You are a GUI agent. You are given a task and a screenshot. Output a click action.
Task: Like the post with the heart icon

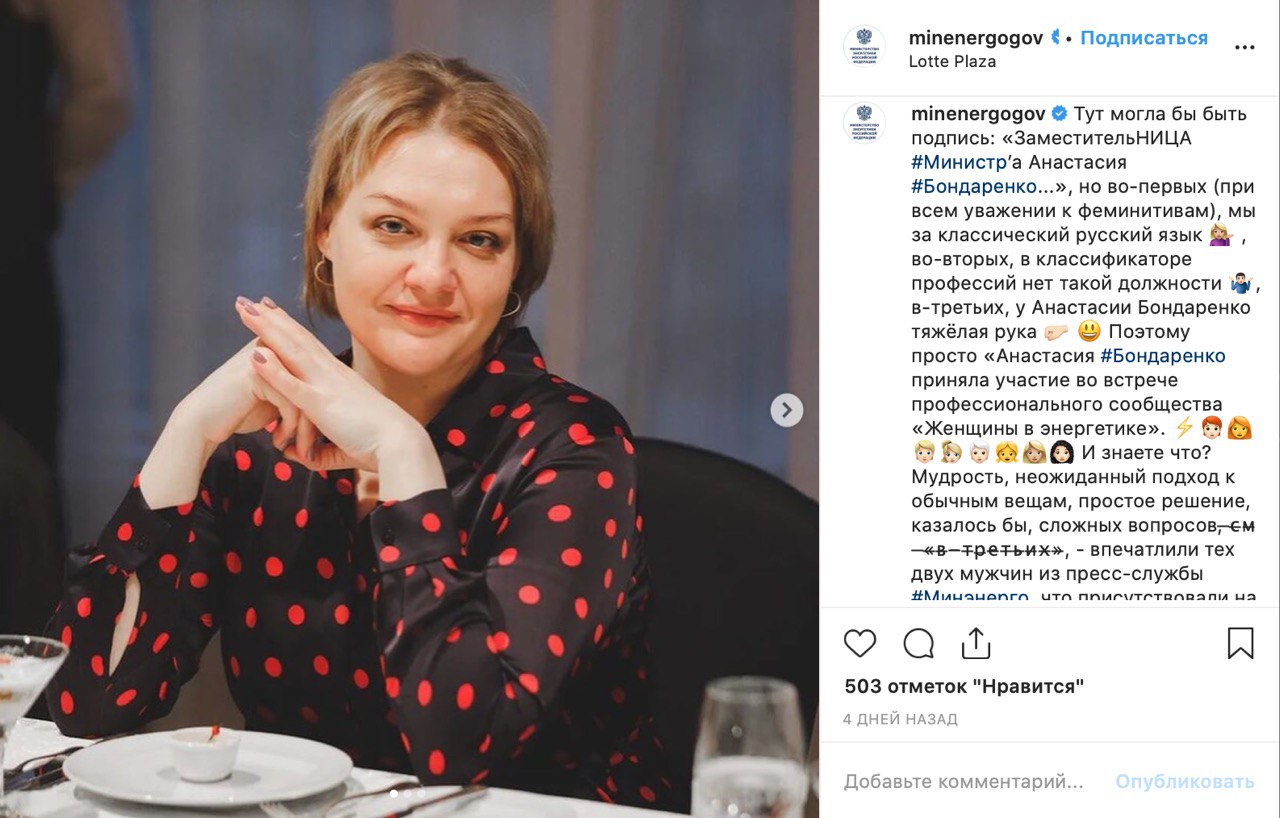[x=860, y=643]
